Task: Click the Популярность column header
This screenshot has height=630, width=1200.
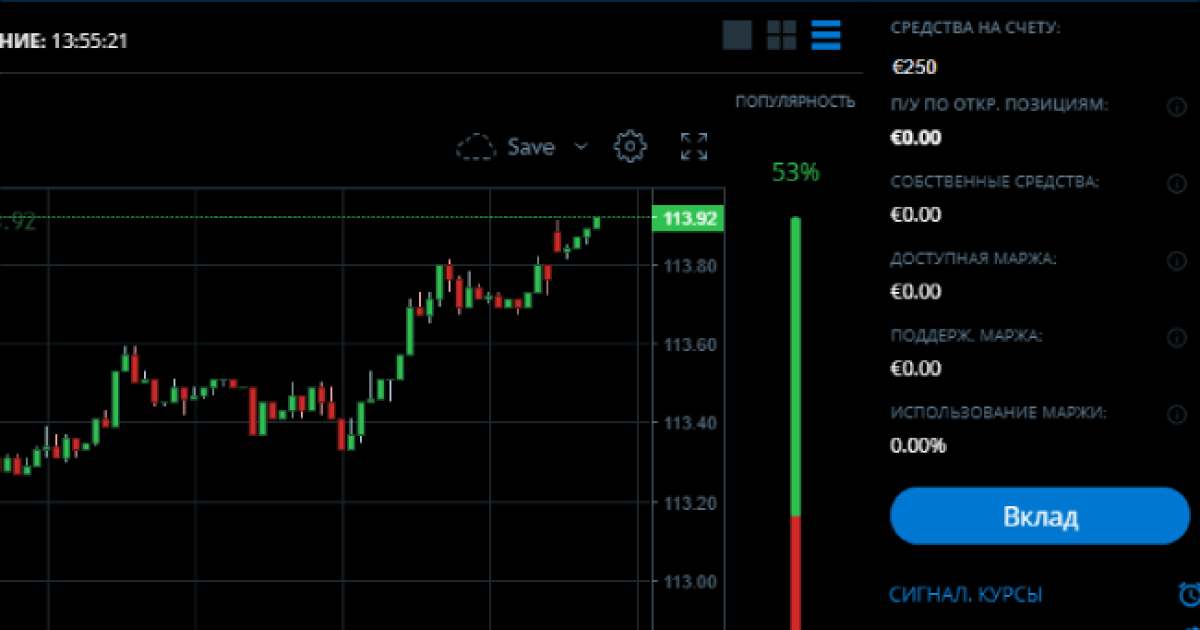Action: (795, 102)
